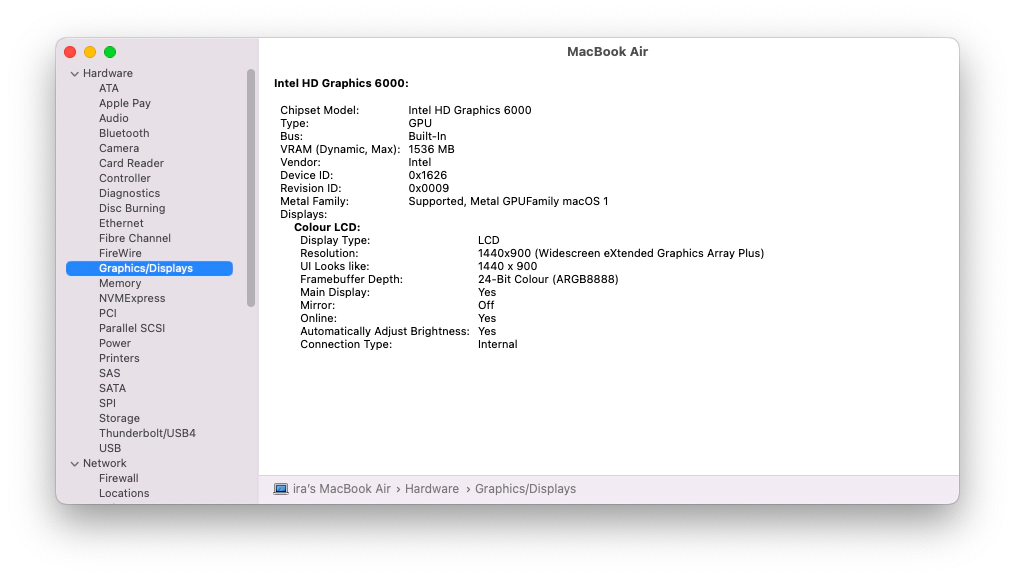Click Hardware in the path bar

tap(432, 489)
